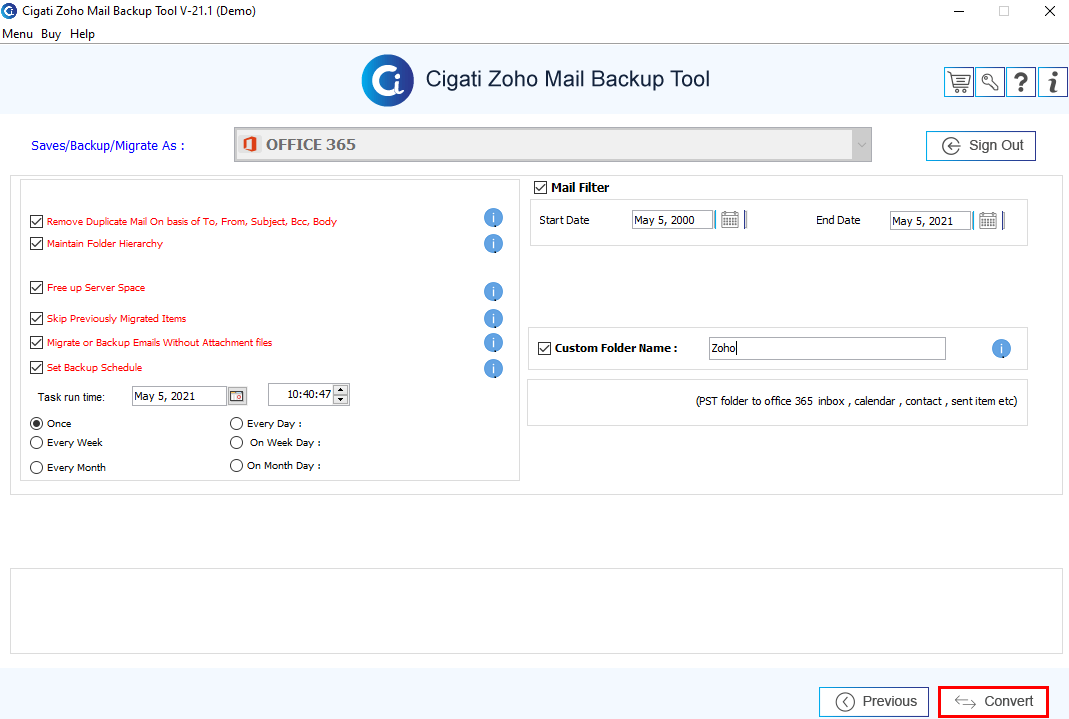Open the Menu menu
The width and height of the screenshot is (1069, 719).
(x=17, y=34)
